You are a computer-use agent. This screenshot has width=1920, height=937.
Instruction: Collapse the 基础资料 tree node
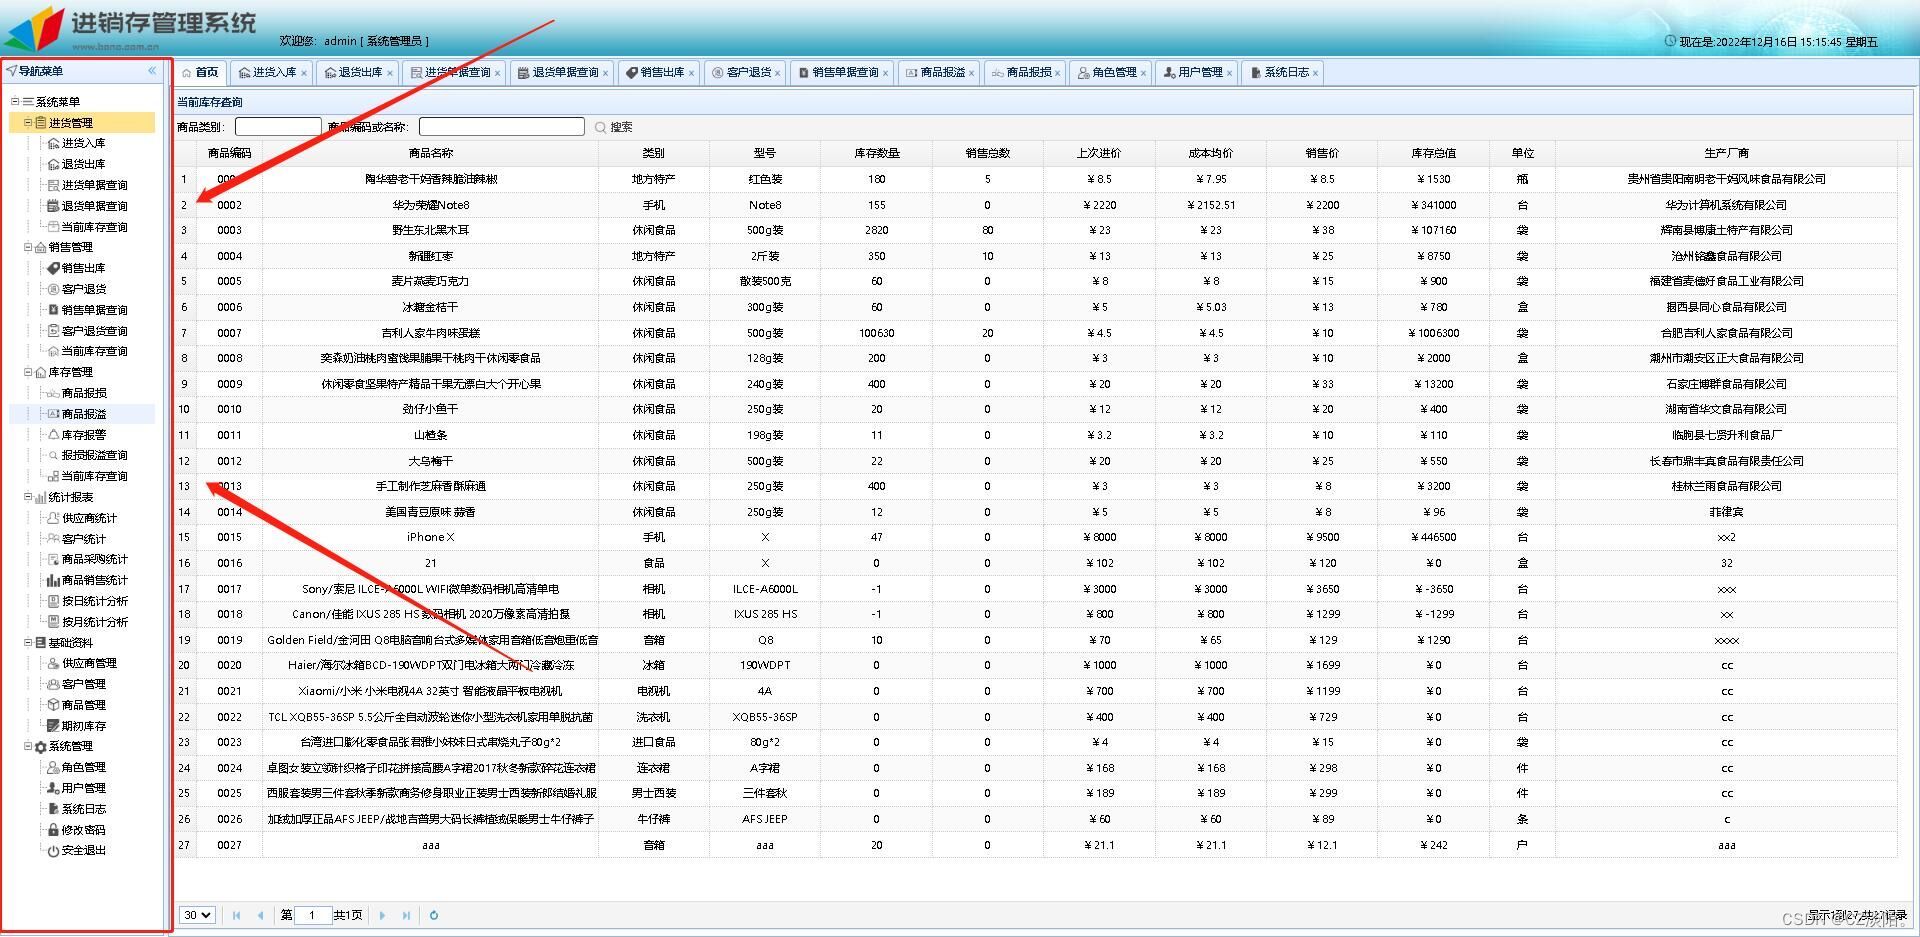(x=28, y=643)
